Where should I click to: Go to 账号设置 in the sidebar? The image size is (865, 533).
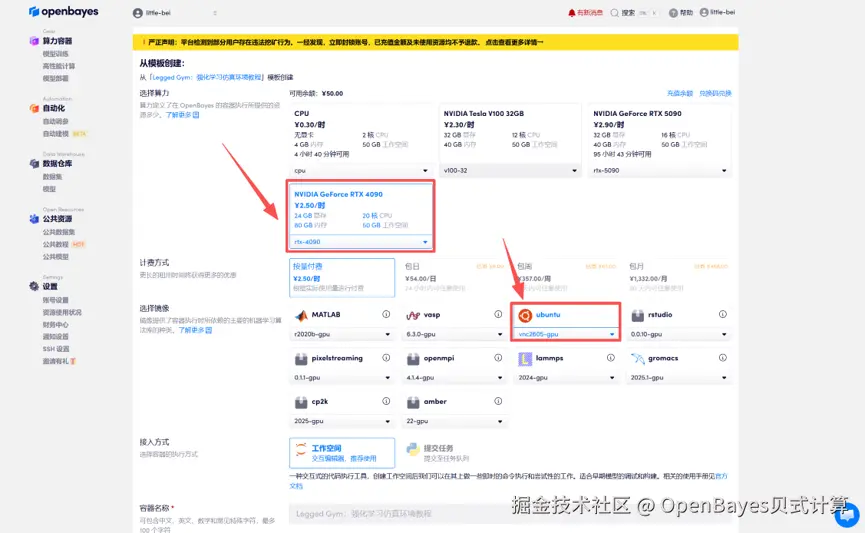(x=56, y=300)
